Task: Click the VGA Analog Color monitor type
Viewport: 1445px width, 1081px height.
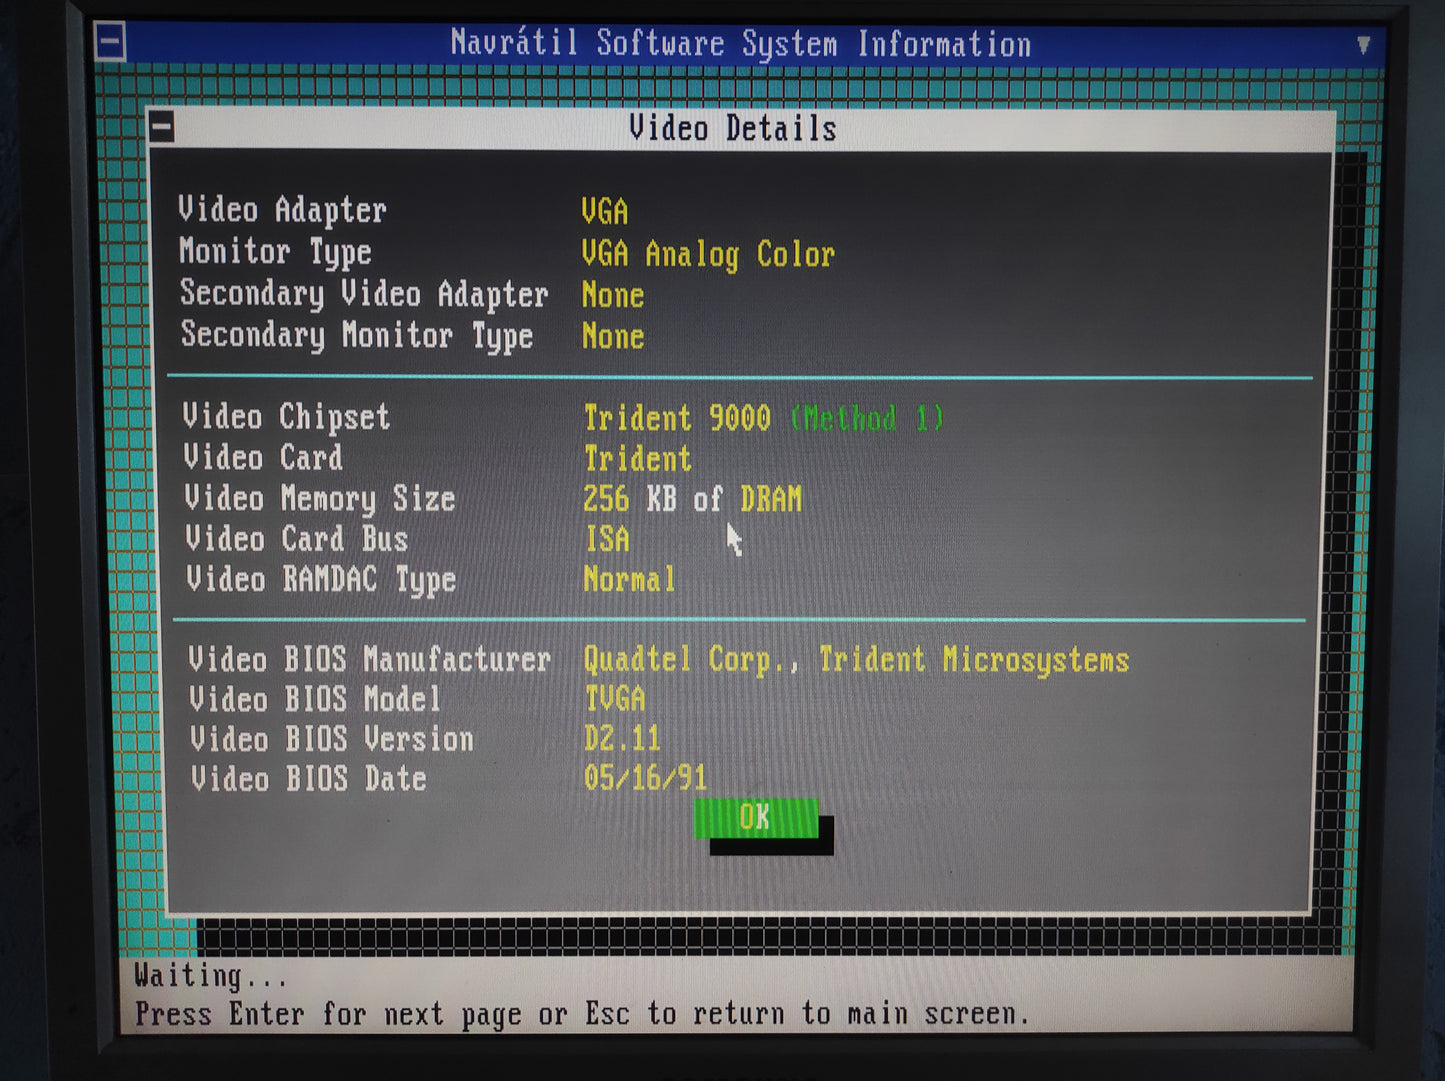Action: 707,254
